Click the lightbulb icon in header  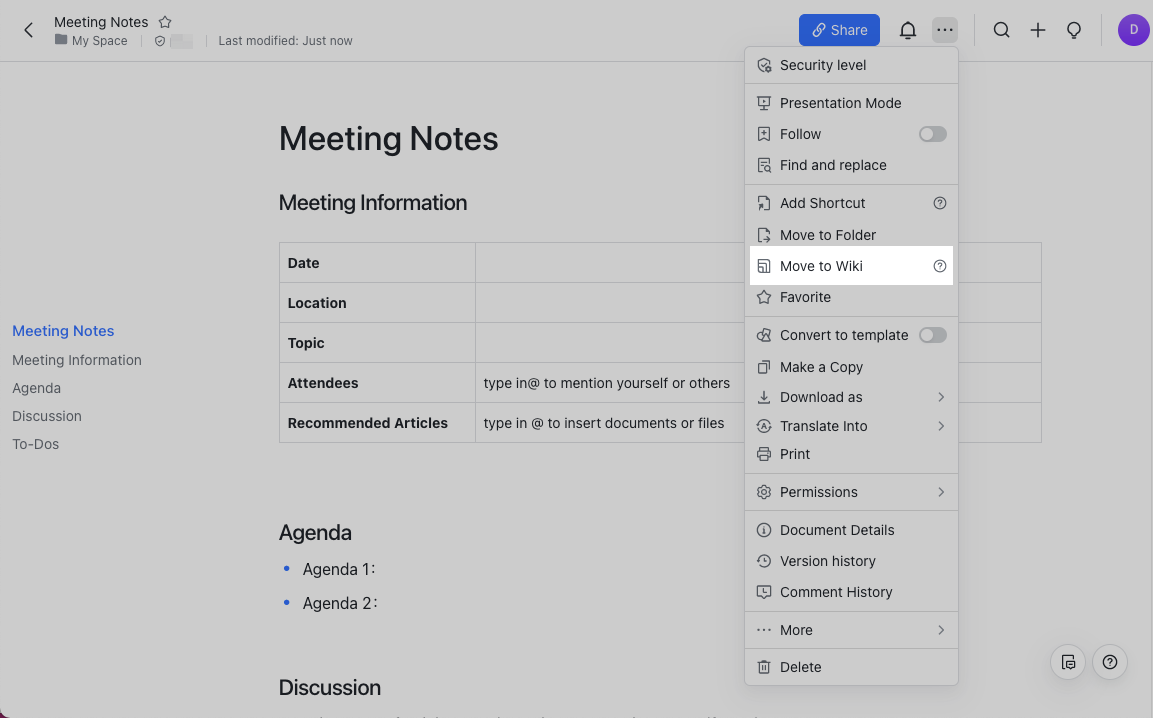click(x=1074, y=30)
